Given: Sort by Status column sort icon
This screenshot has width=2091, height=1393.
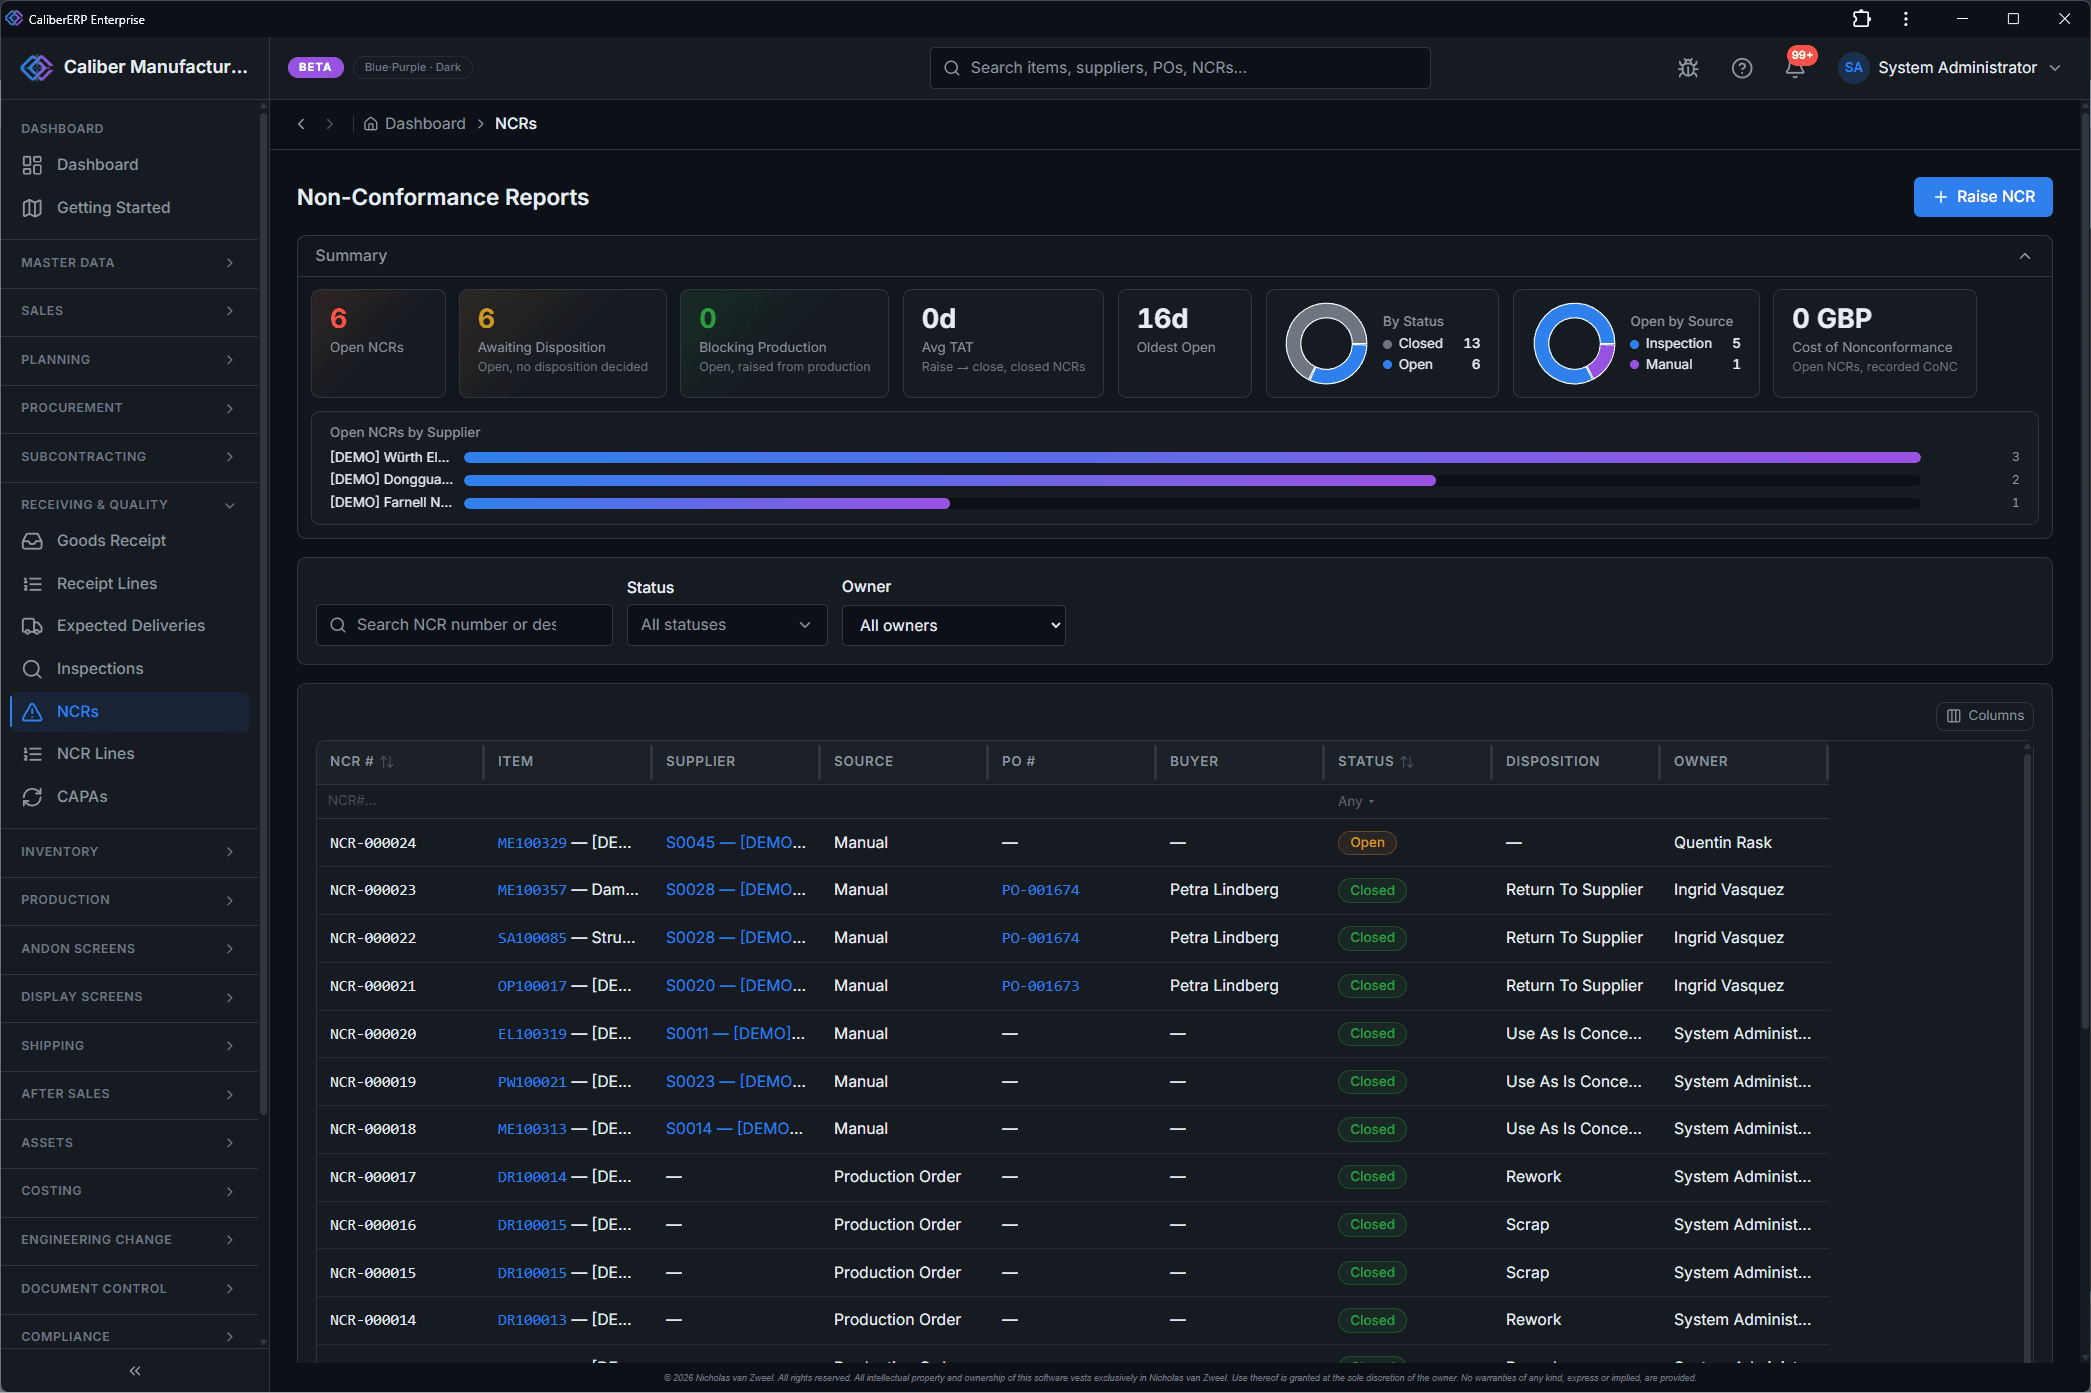Looking at the screenshot, I should click(1407, 762).
